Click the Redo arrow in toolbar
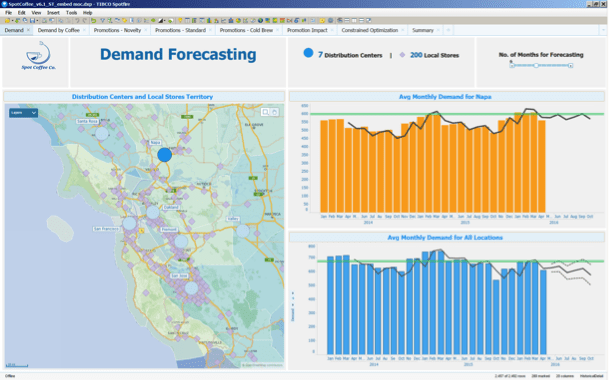The width and height of the screenshot is (609, 381). pyautogui.click(x=85, y=20)
